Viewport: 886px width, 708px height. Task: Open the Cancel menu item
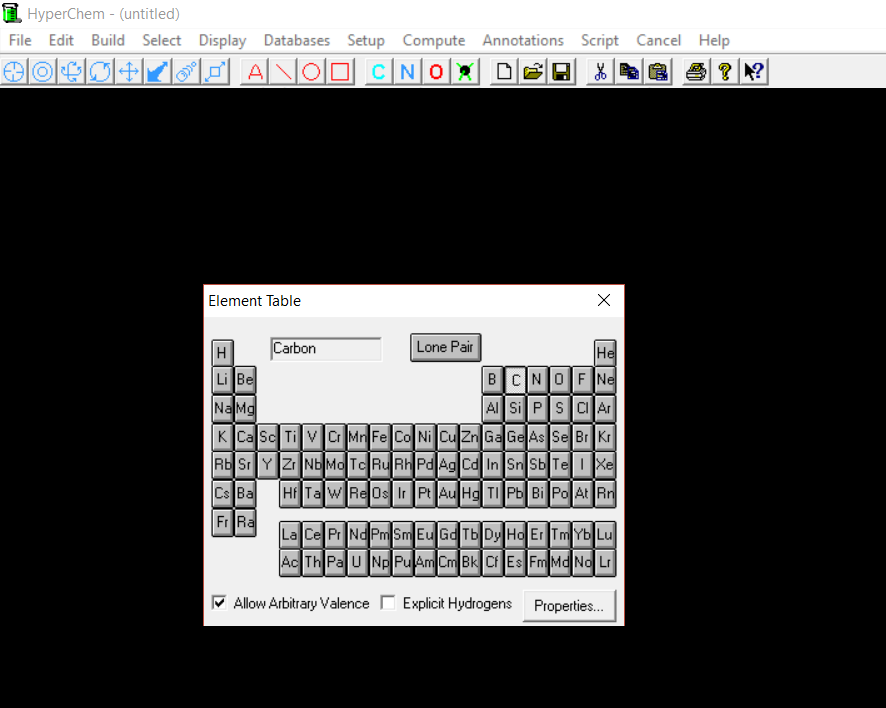click(658, 41)
